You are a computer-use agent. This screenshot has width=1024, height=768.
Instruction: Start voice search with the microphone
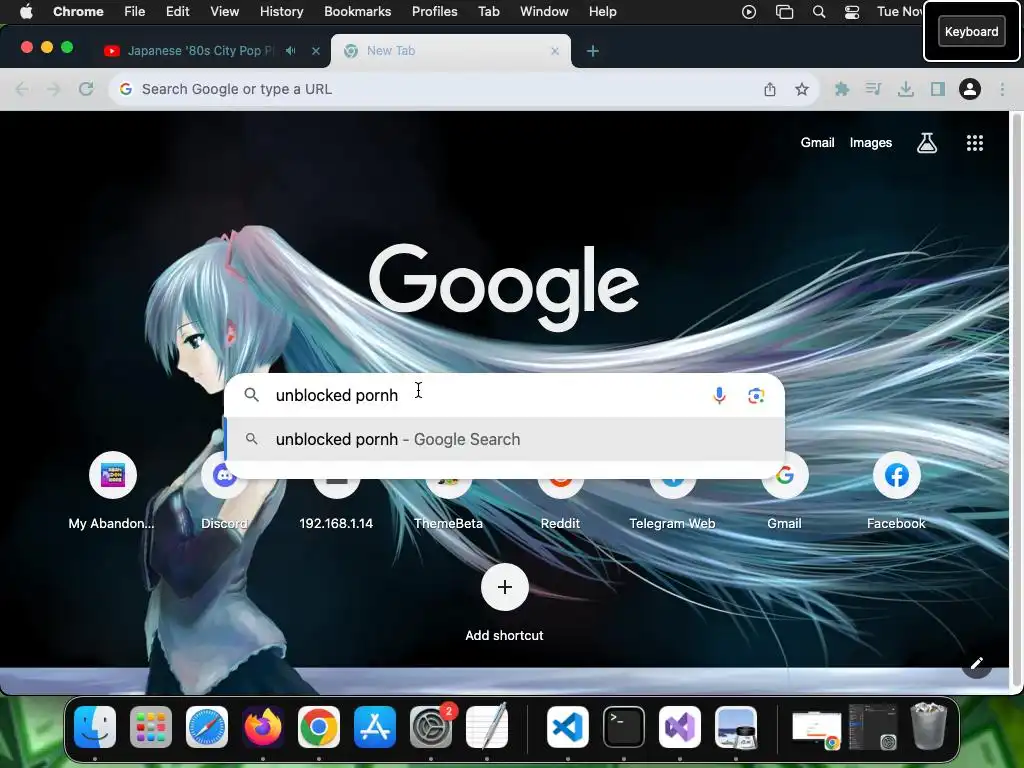pyautogui.click(x=719, y=395)
